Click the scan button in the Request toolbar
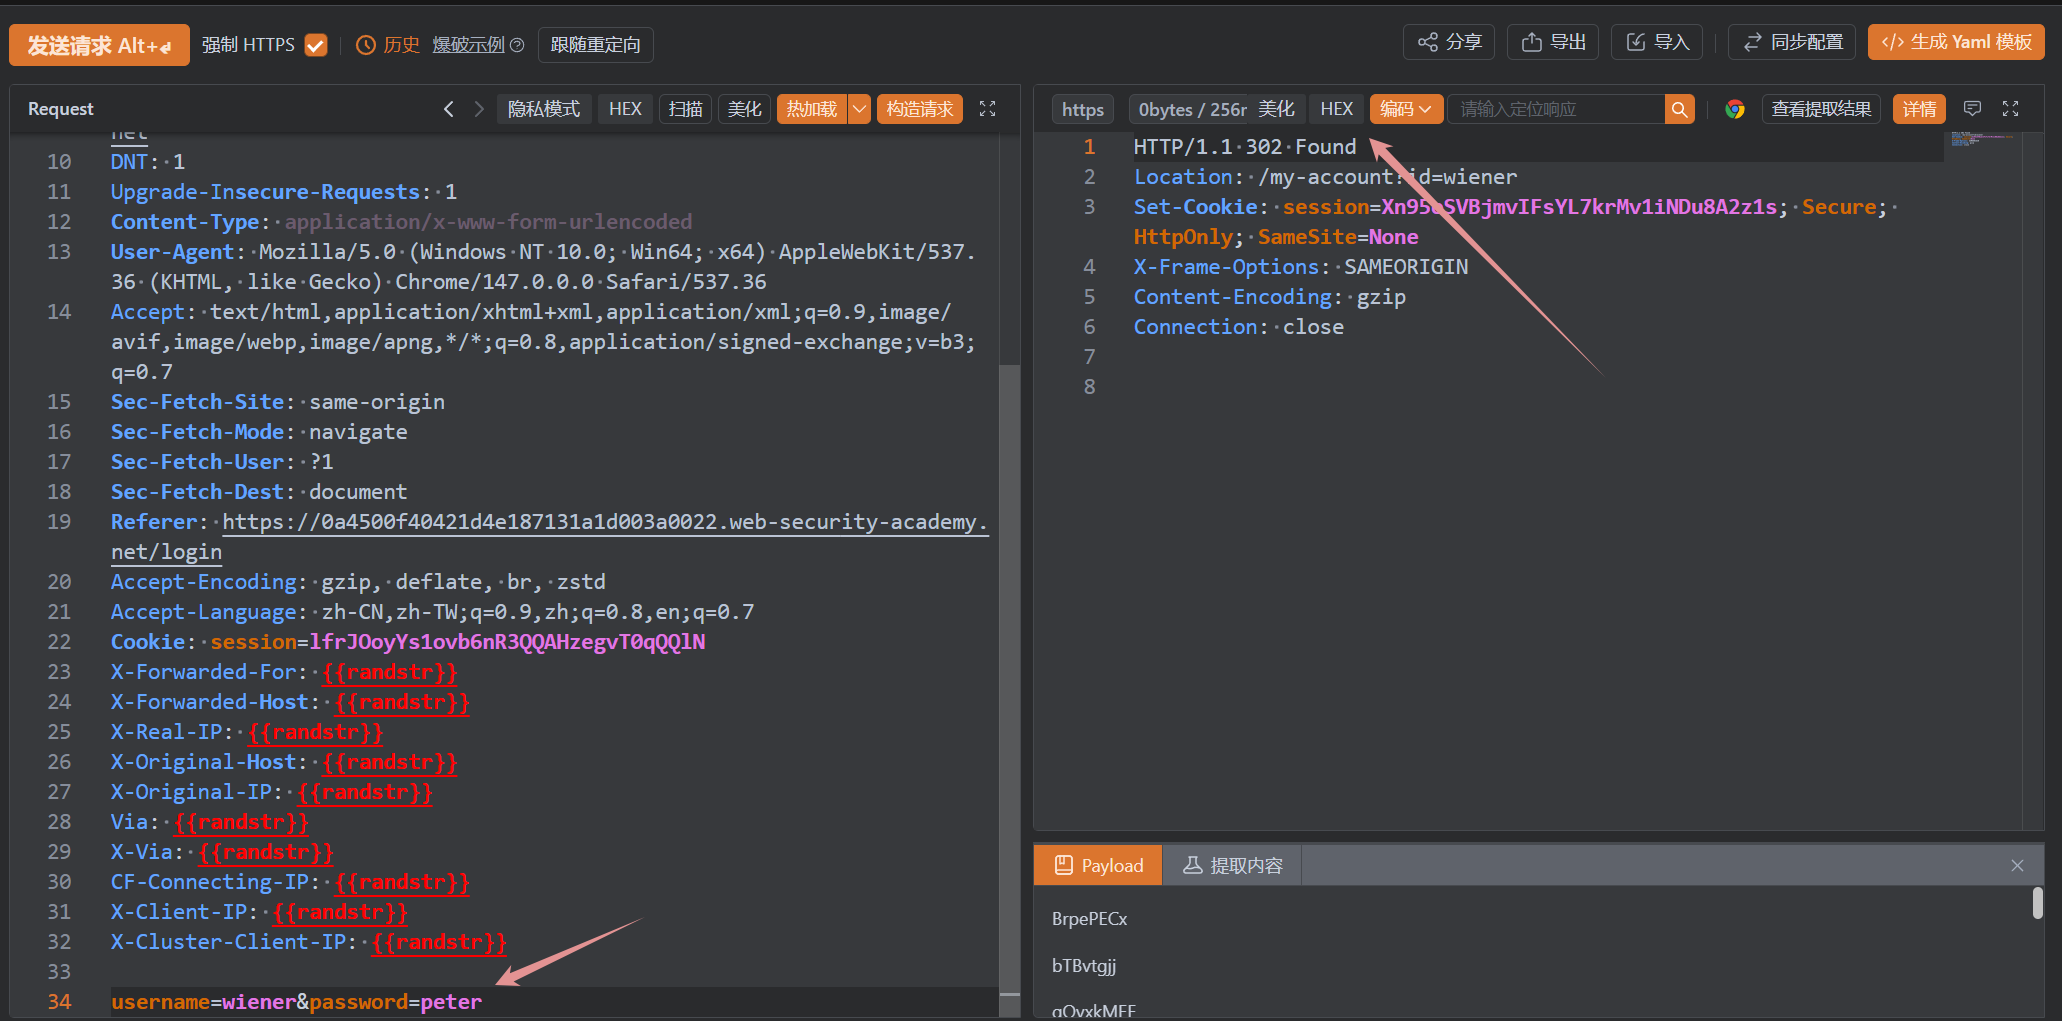The height and width of the screenshot is (1021, 2062). 686,109
